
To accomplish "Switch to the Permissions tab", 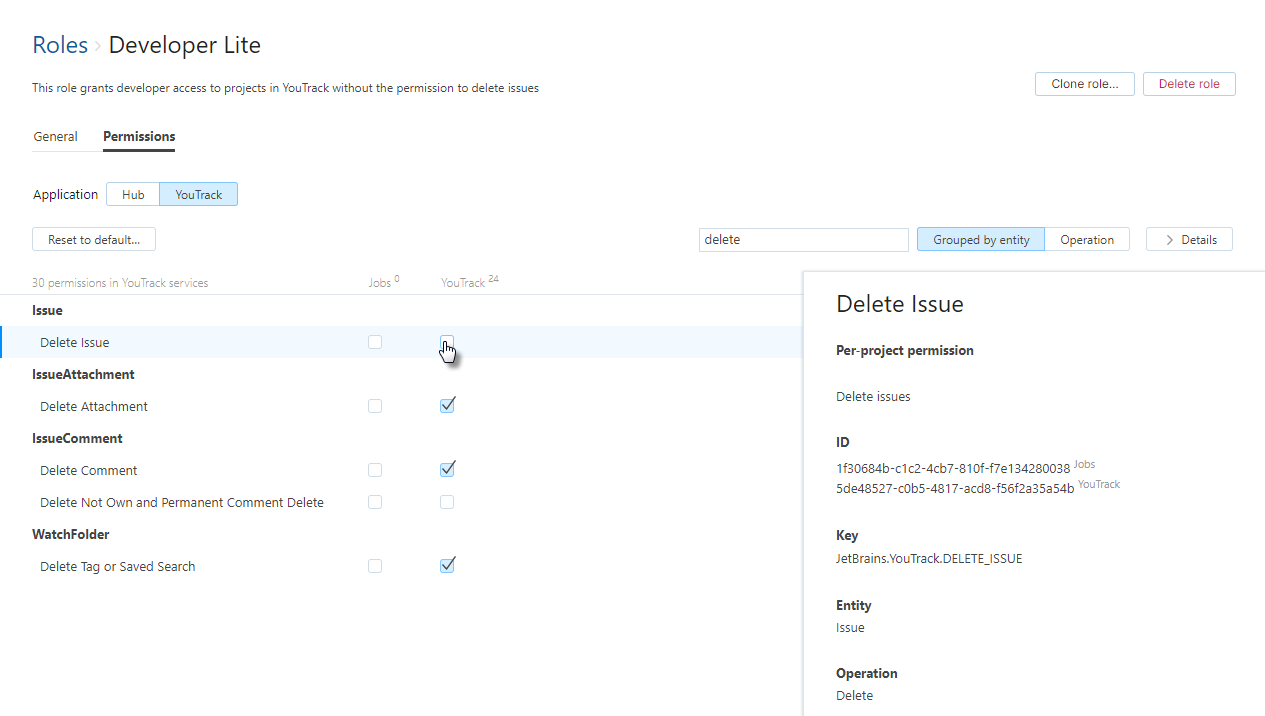I will (138, 136).
